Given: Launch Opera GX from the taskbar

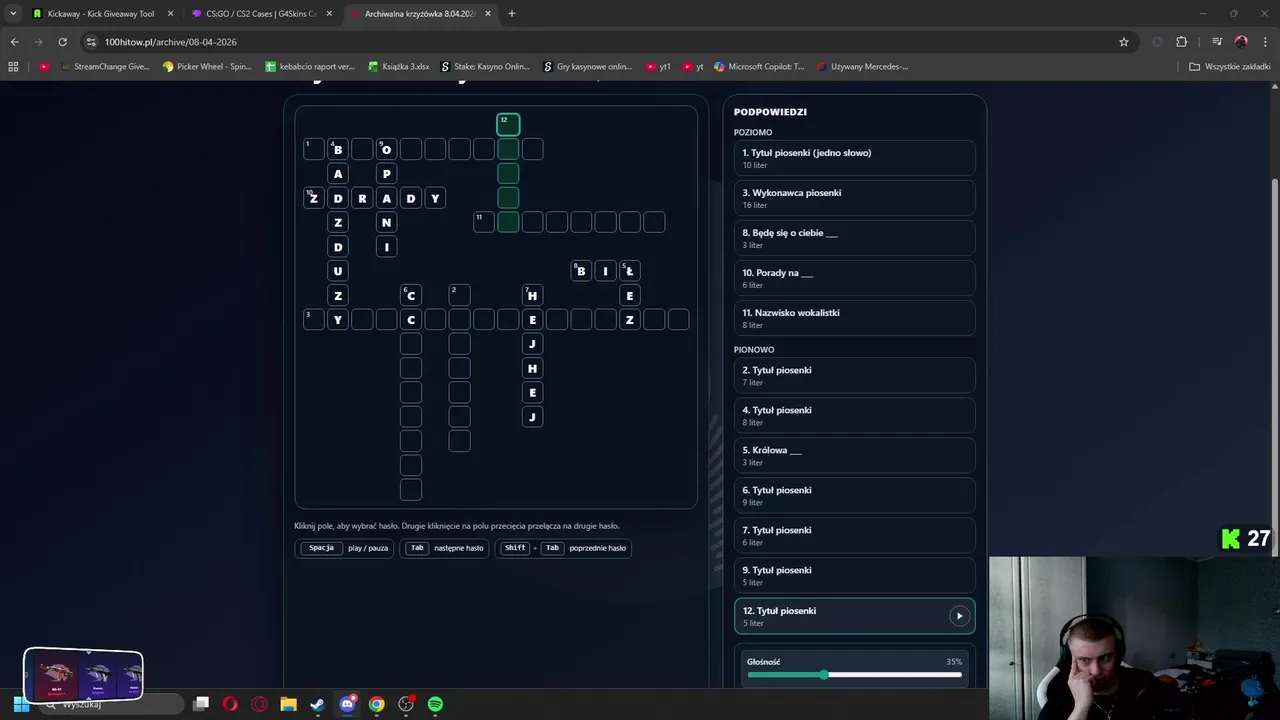Looking at the screenshot, I should click(x=259, y=704).
